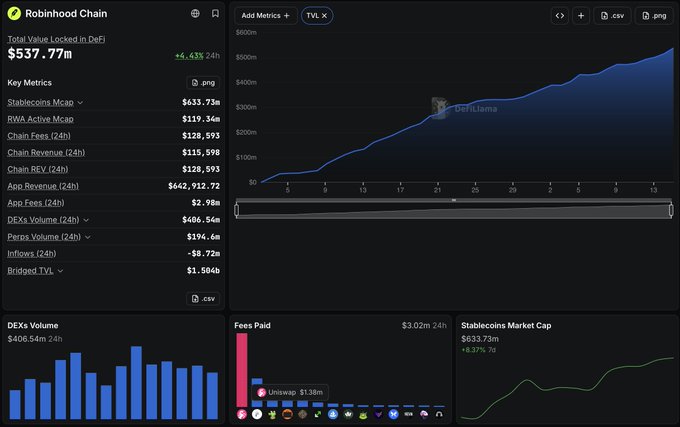The height and width of the screenshot is (427, 680).
Task: Click the orange ring protocol icon
Action: coord(288,414)
